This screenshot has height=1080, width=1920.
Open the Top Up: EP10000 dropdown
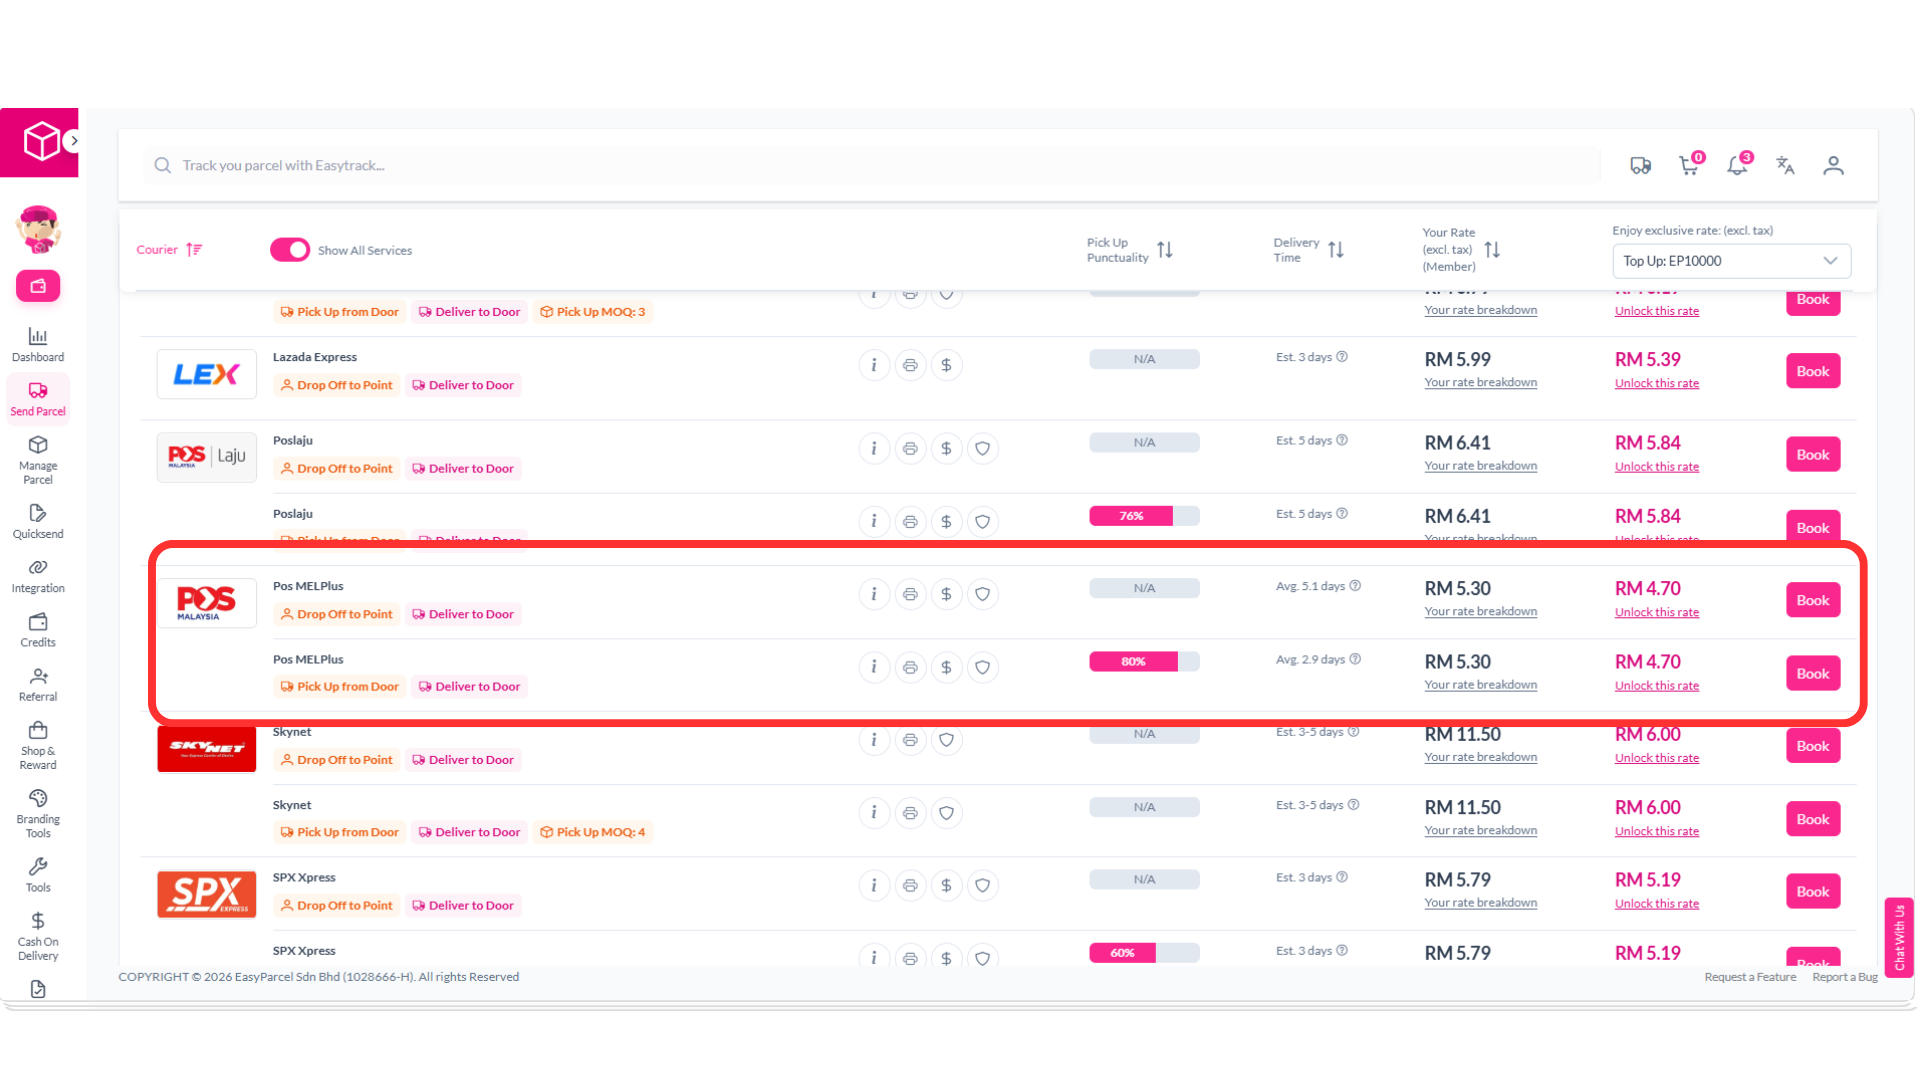(1731, 261)
